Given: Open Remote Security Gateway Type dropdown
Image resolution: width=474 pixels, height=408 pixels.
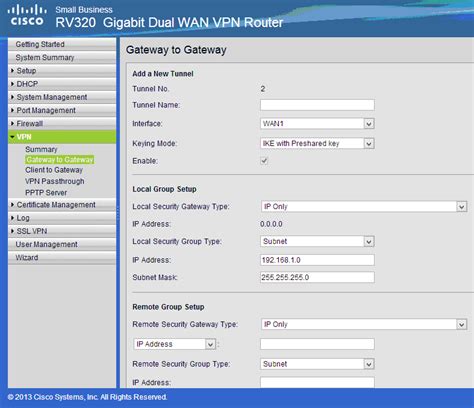Looking at the screenshot, I should pyautogui.click(x=364, y=324).
